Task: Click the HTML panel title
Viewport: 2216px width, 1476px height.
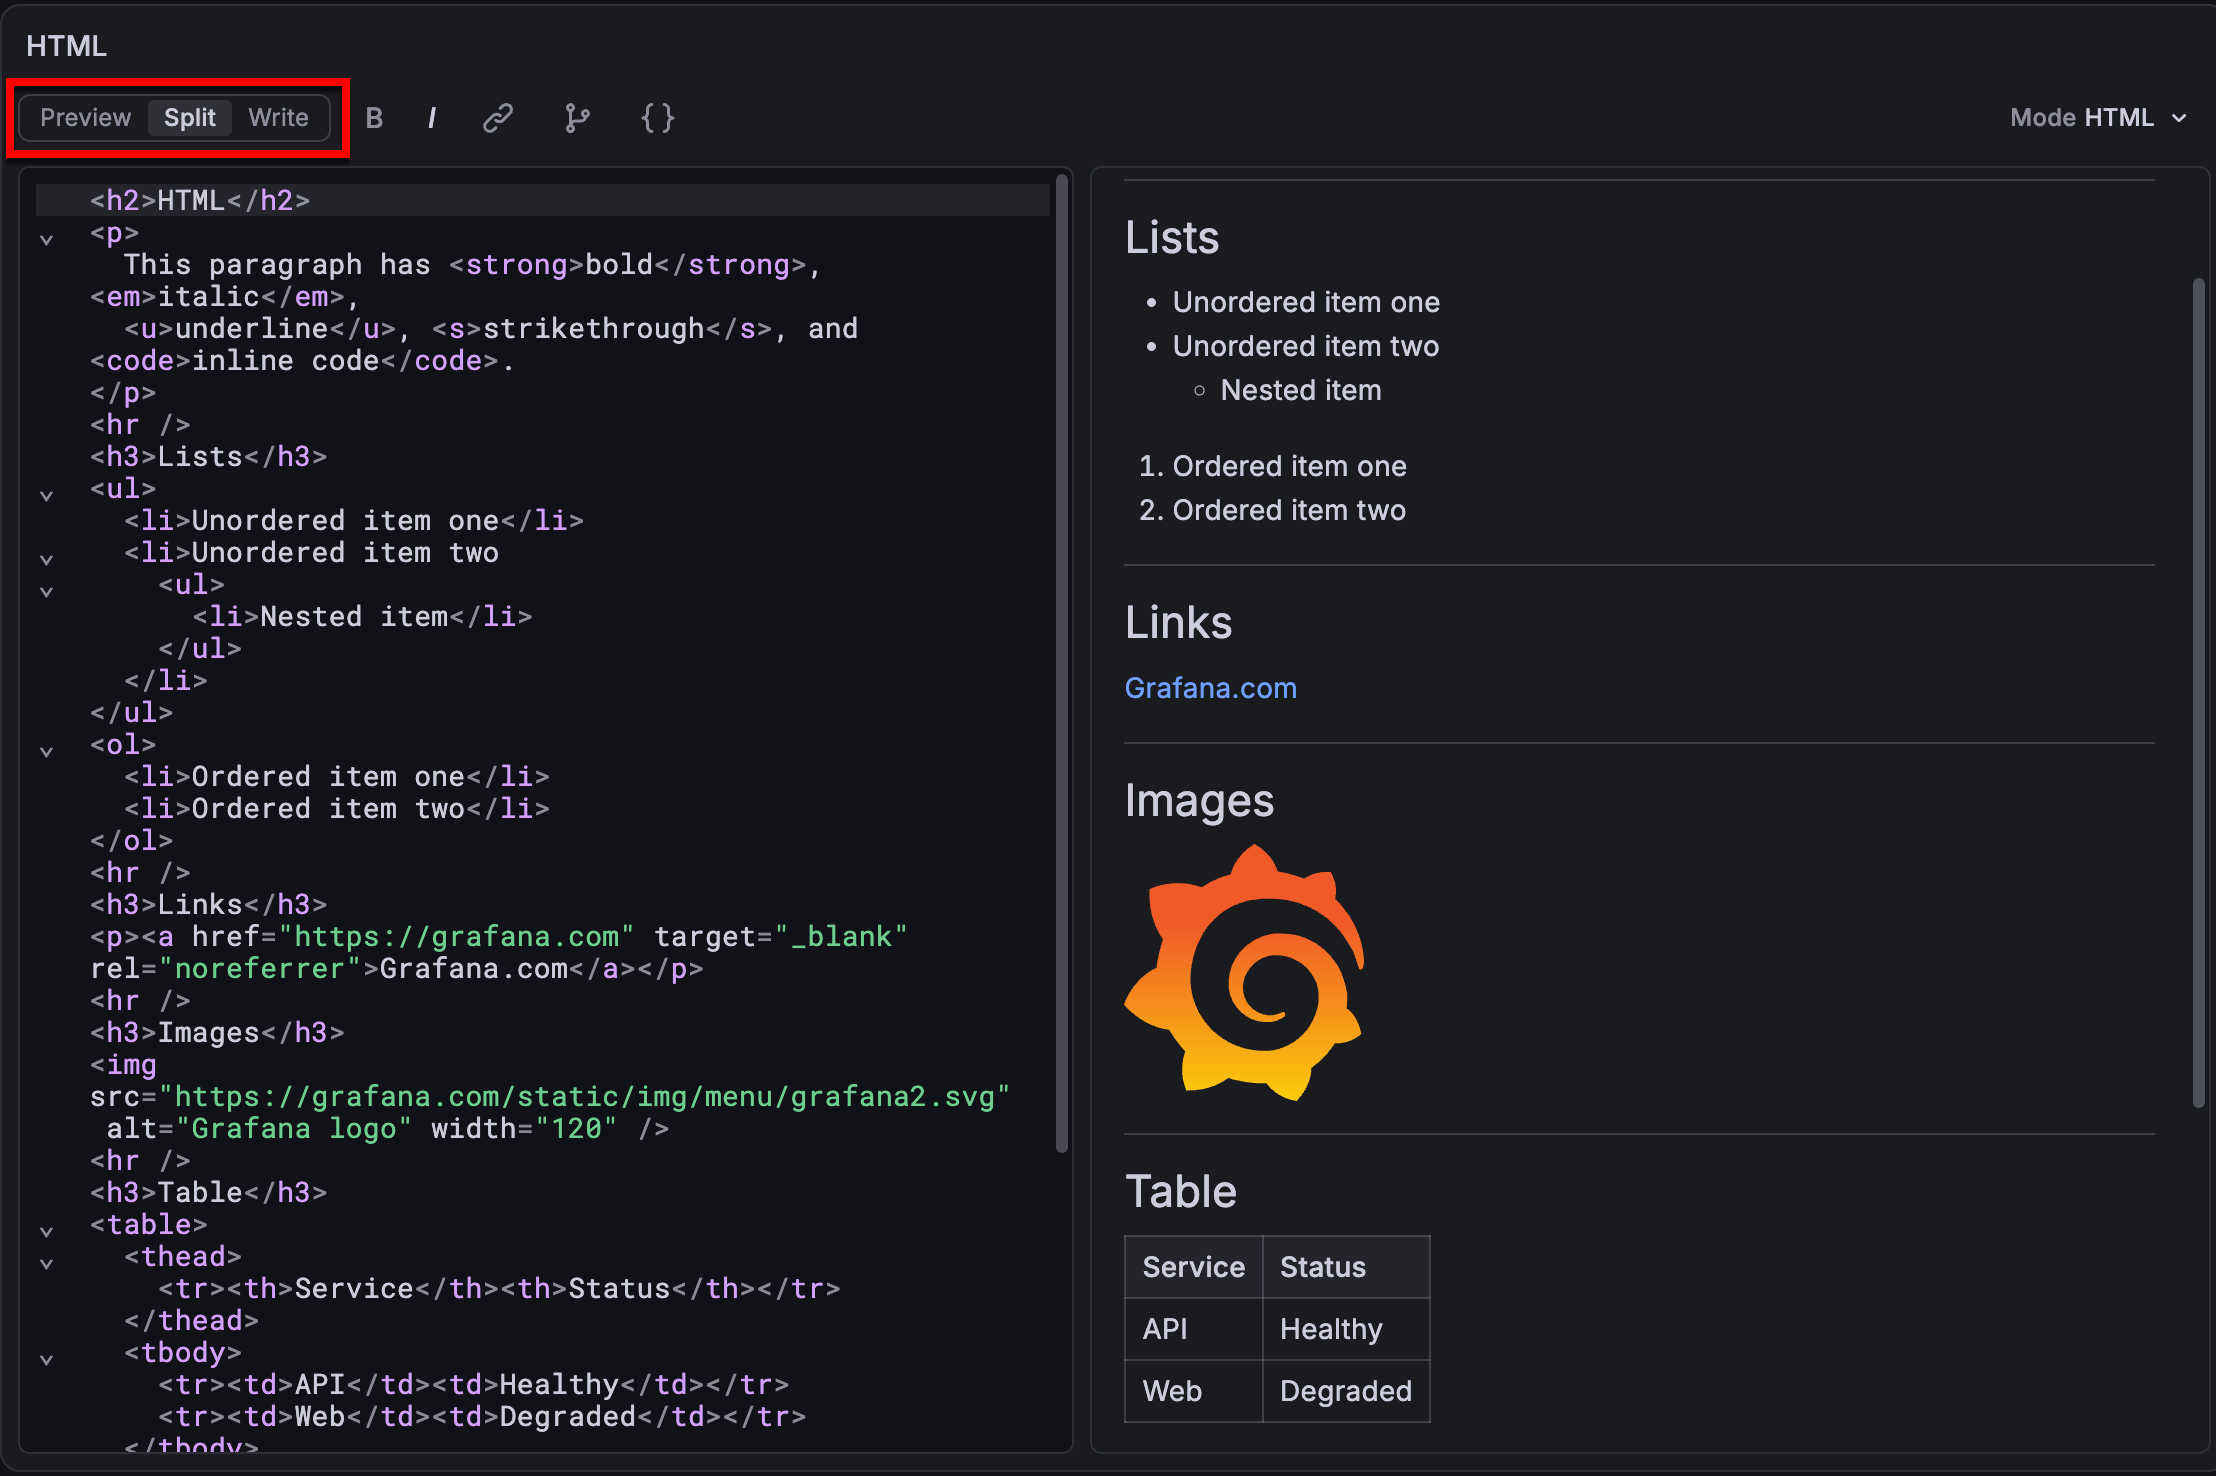Action: (66, 46)
